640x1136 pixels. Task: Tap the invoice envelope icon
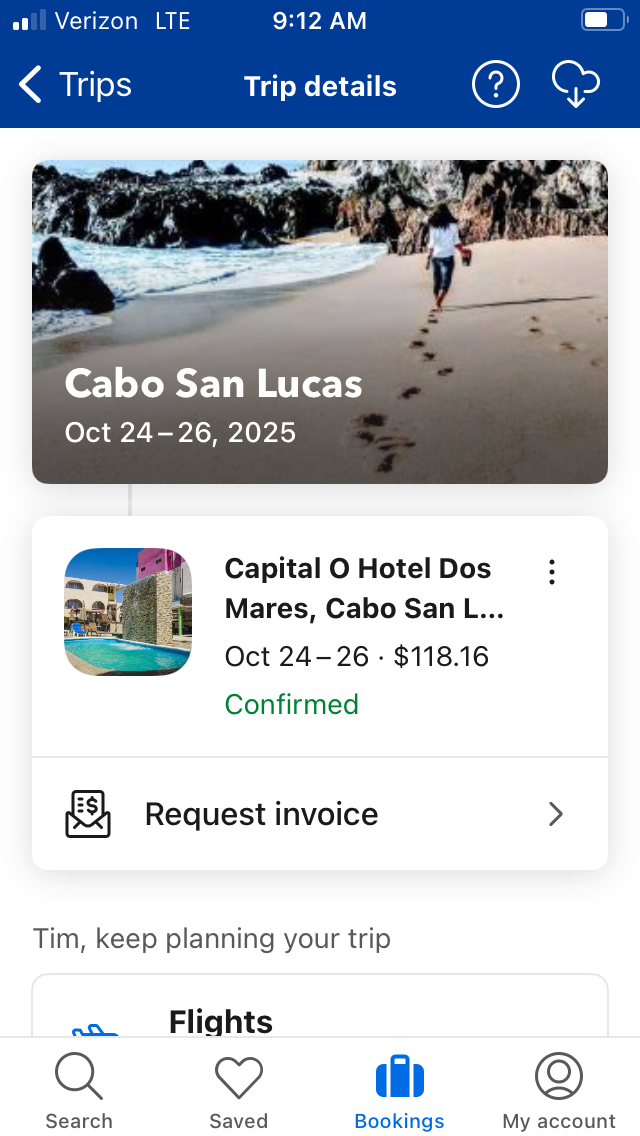click(88, 814)
